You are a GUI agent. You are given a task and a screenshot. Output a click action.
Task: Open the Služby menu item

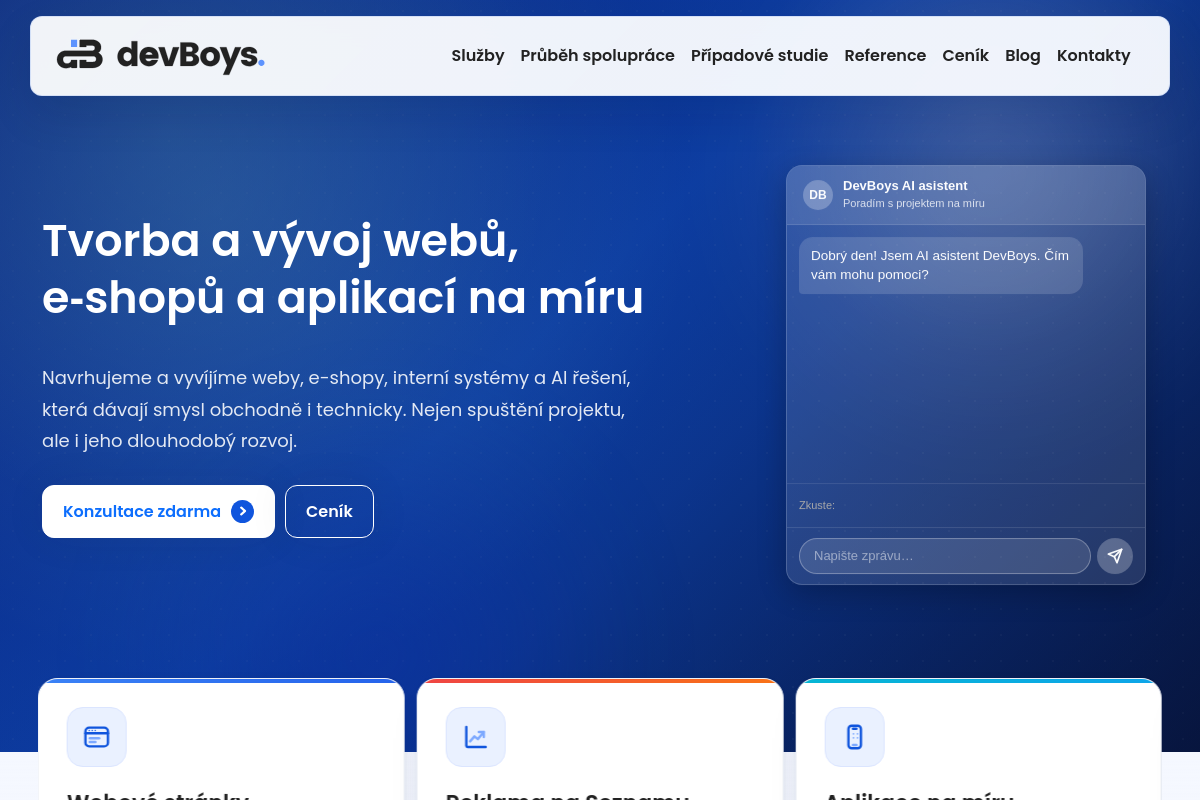(x=478, y=56)
